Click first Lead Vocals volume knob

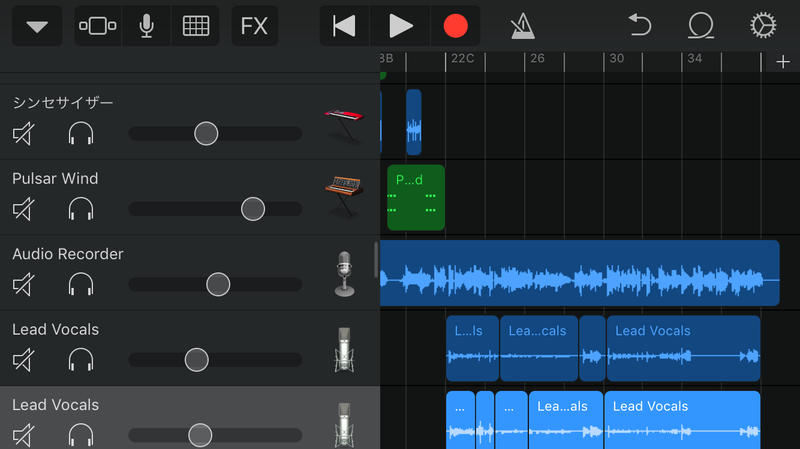pos(196,360)
